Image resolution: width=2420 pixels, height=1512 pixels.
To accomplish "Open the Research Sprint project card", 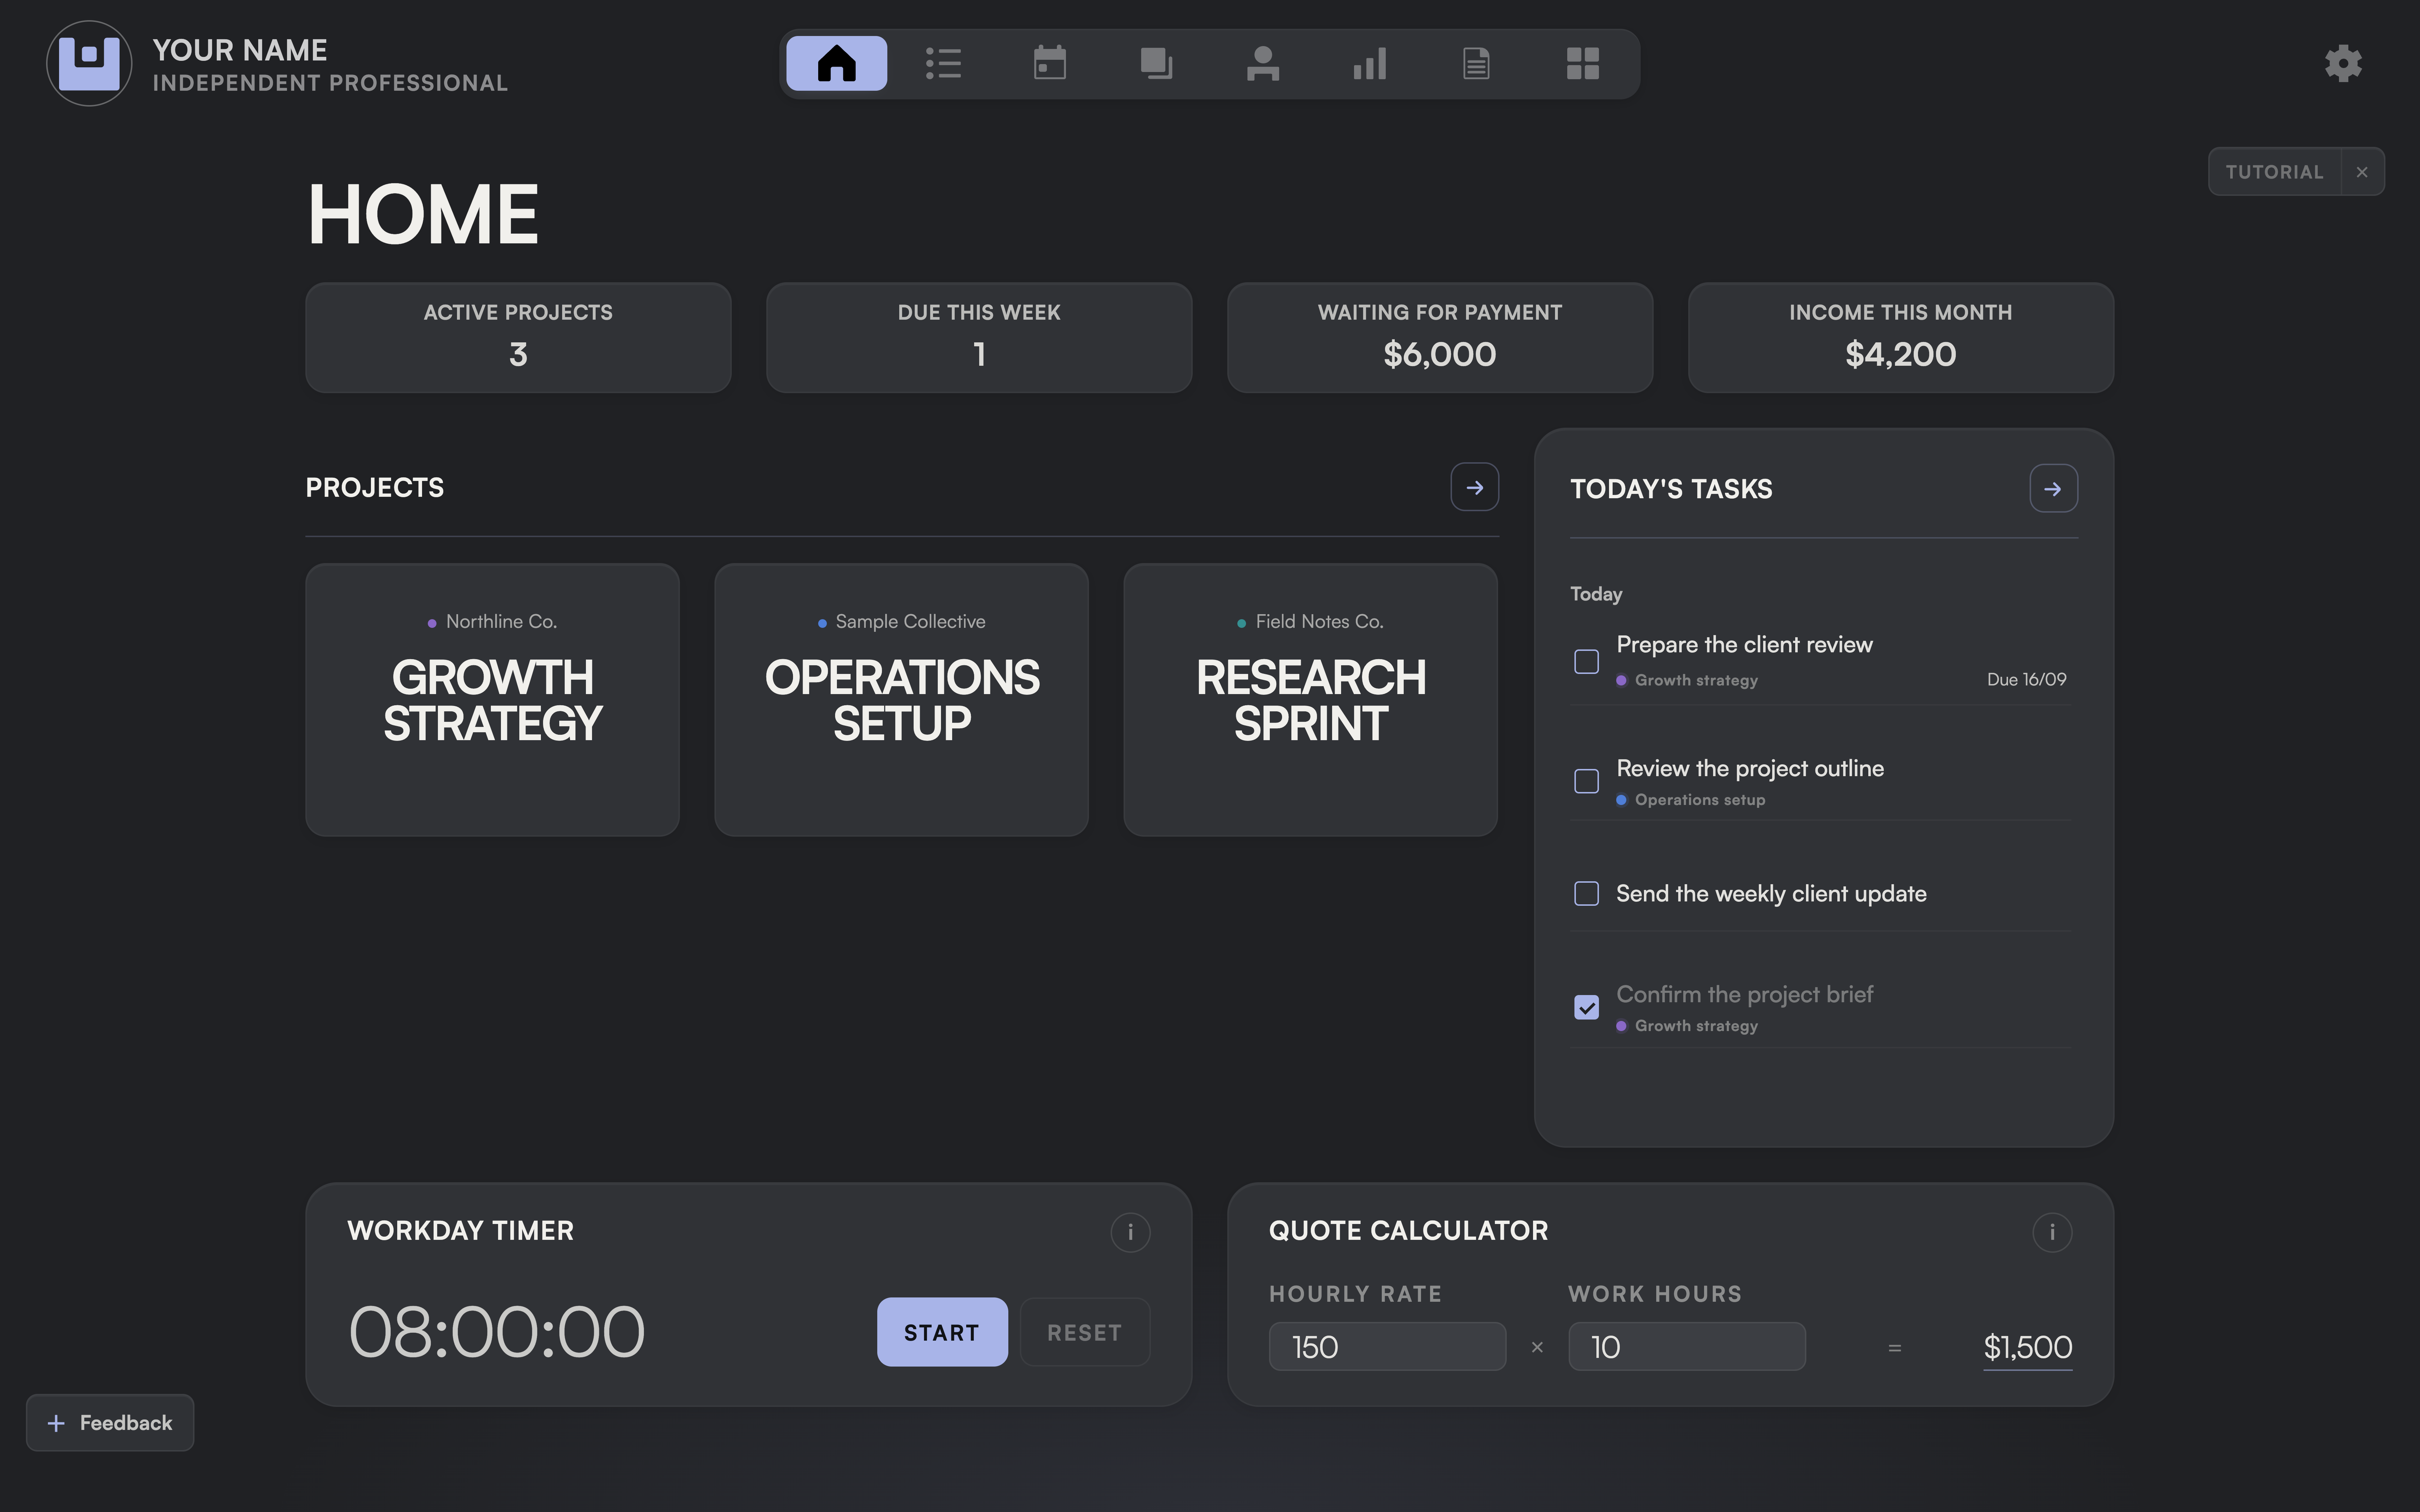I will pyautogui.click(x=1310, y=699).
